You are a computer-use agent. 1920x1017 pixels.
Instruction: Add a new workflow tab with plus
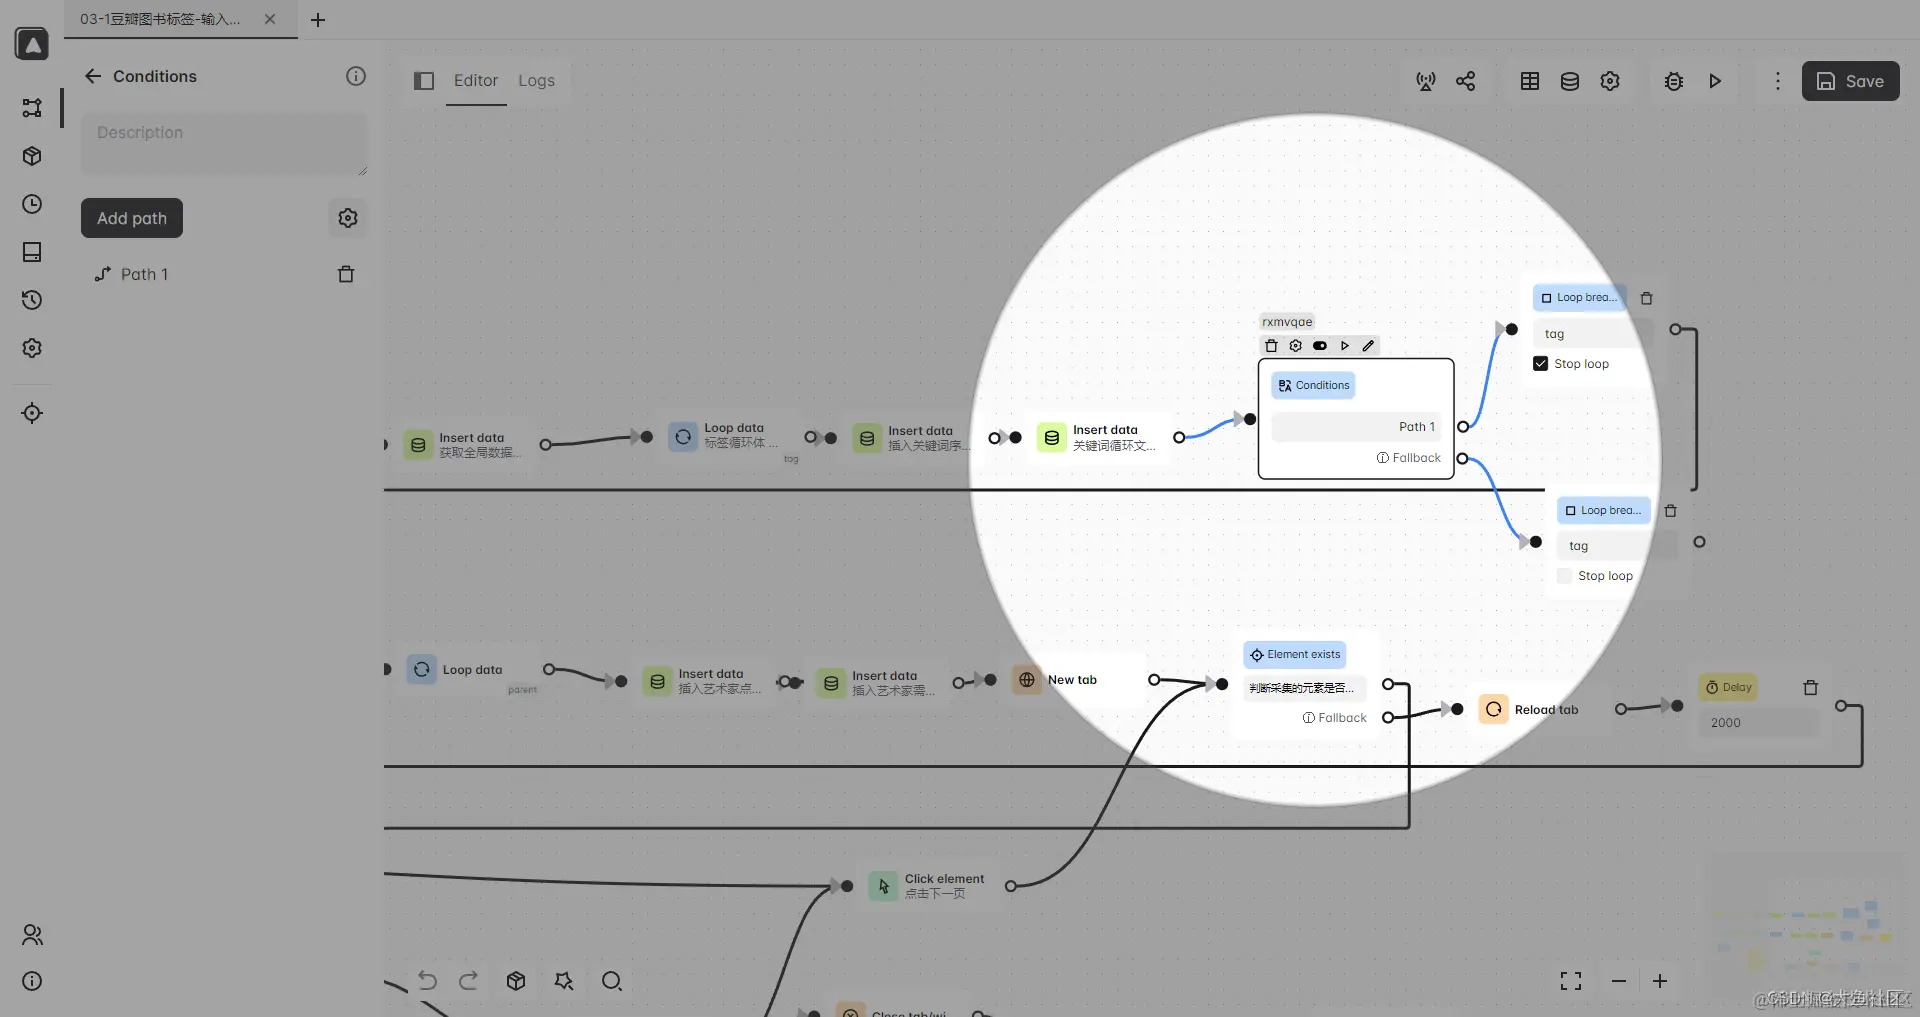318,20
